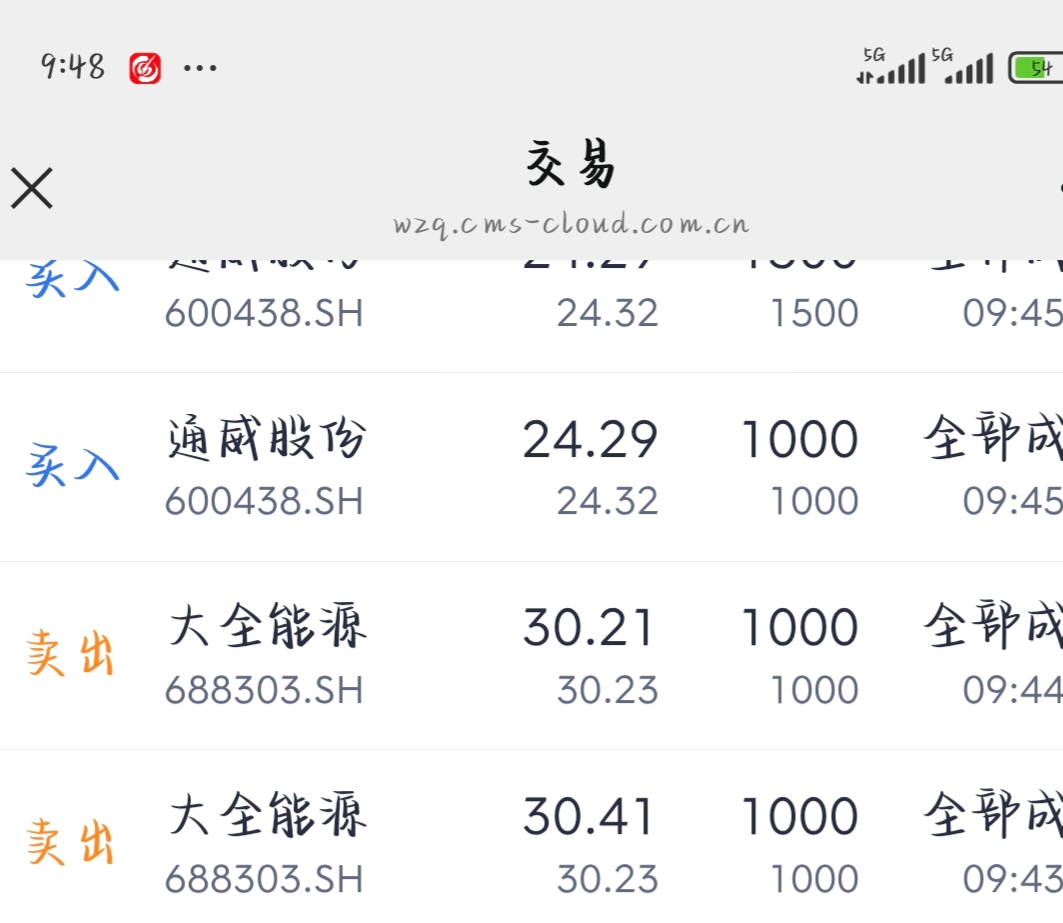Tap the order price 30.41
The height and width of the screenshot is (923, 1063).
tap(588, 816)
